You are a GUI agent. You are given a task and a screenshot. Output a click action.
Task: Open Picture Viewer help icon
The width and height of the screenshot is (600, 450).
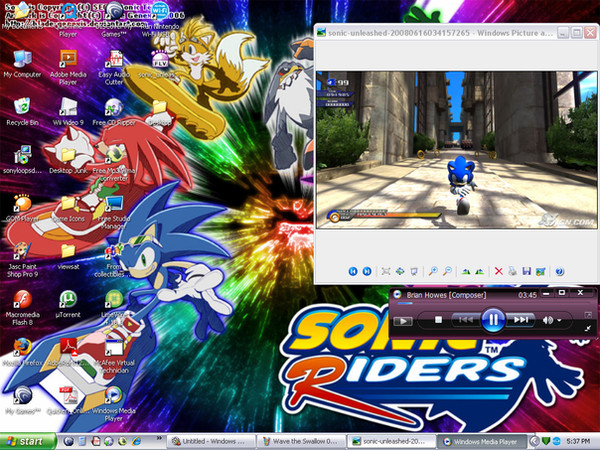[559, 271]
